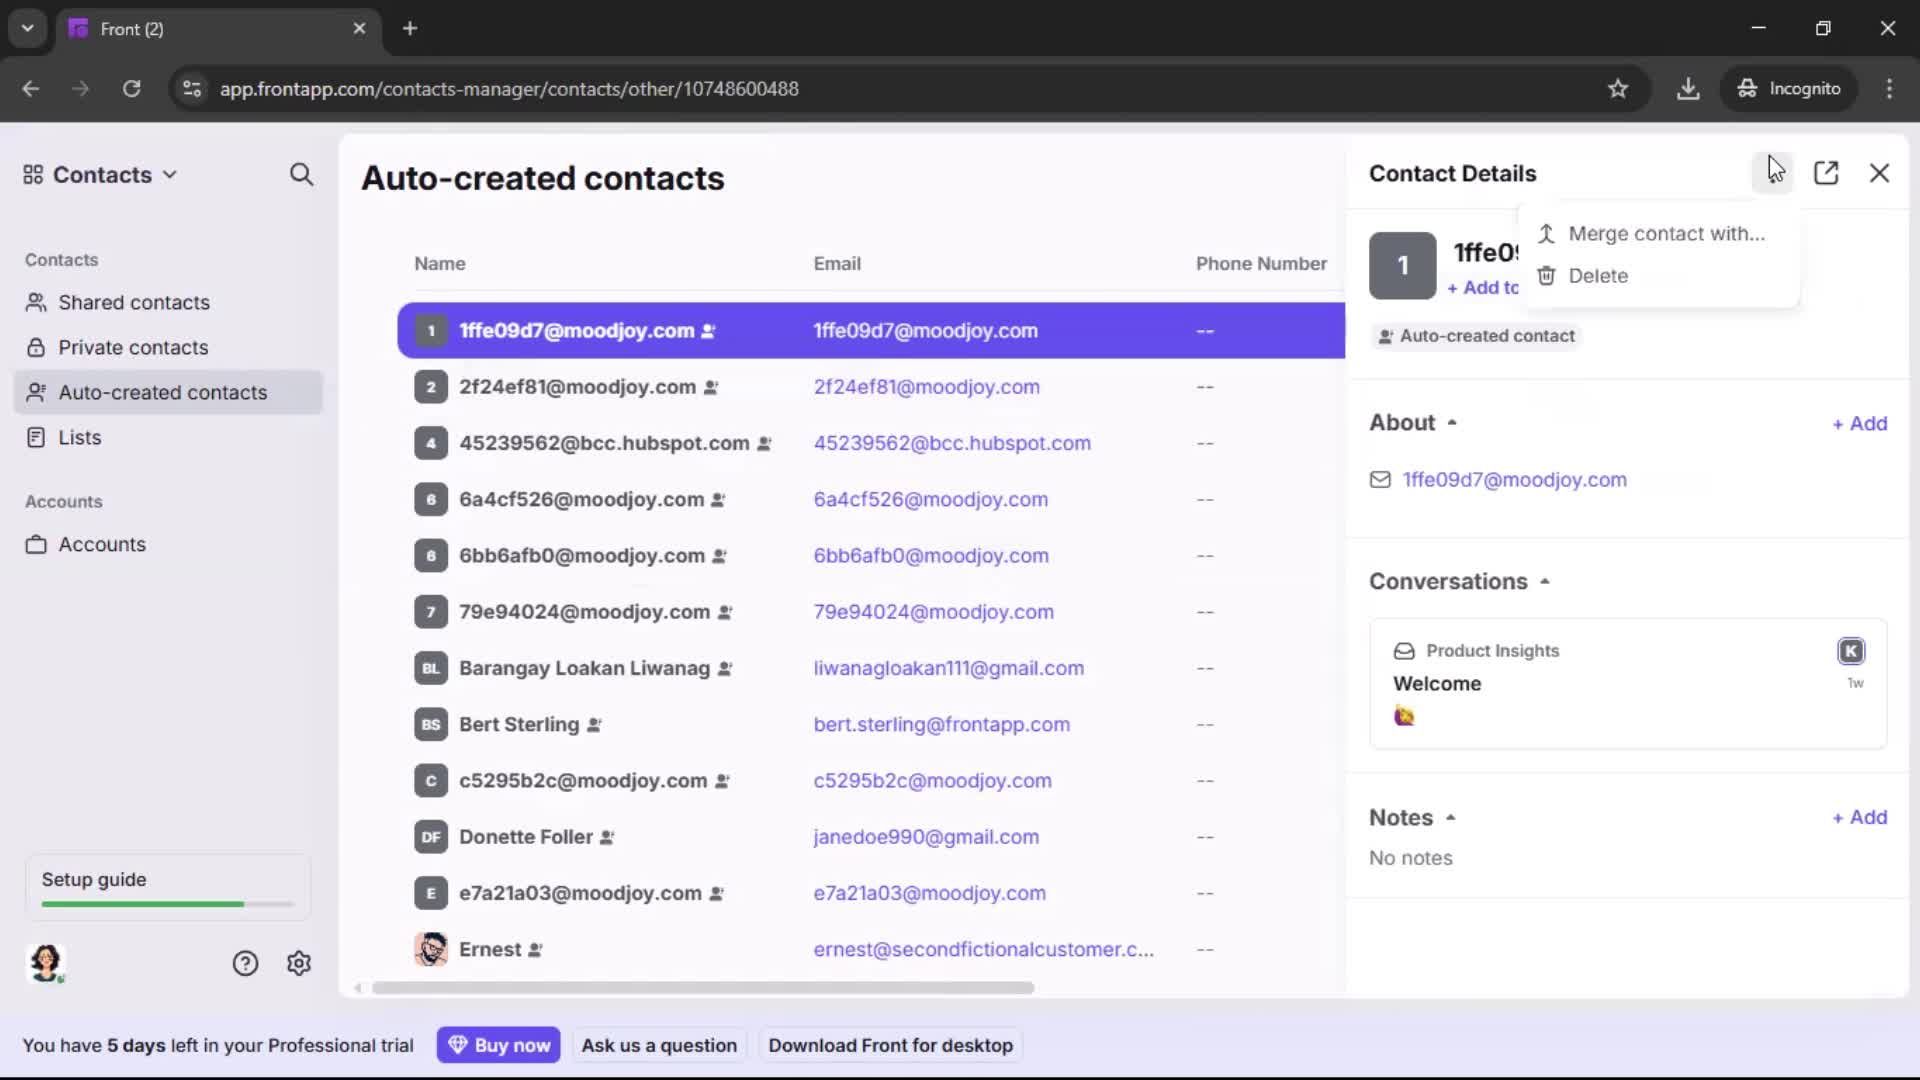Open the contact search magnifying glass
Viewport: 1920px width, 1080px height.
302,174
